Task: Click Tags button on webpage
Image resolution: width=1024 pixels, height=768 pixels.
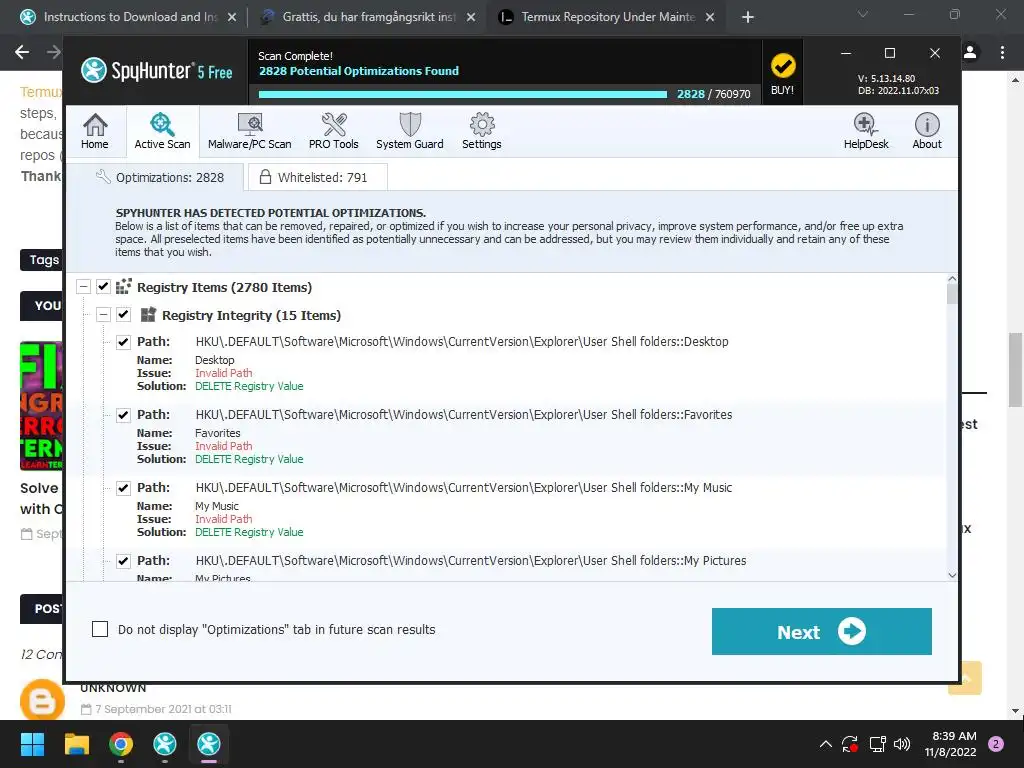Action: point(42,260)
